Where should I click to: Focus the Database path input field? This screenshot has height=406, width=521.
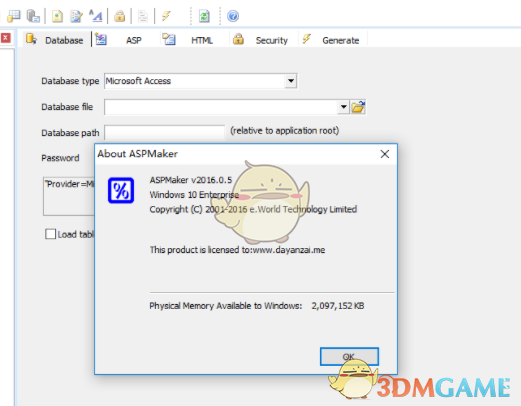pyautogui.click(x=165, y=133)
